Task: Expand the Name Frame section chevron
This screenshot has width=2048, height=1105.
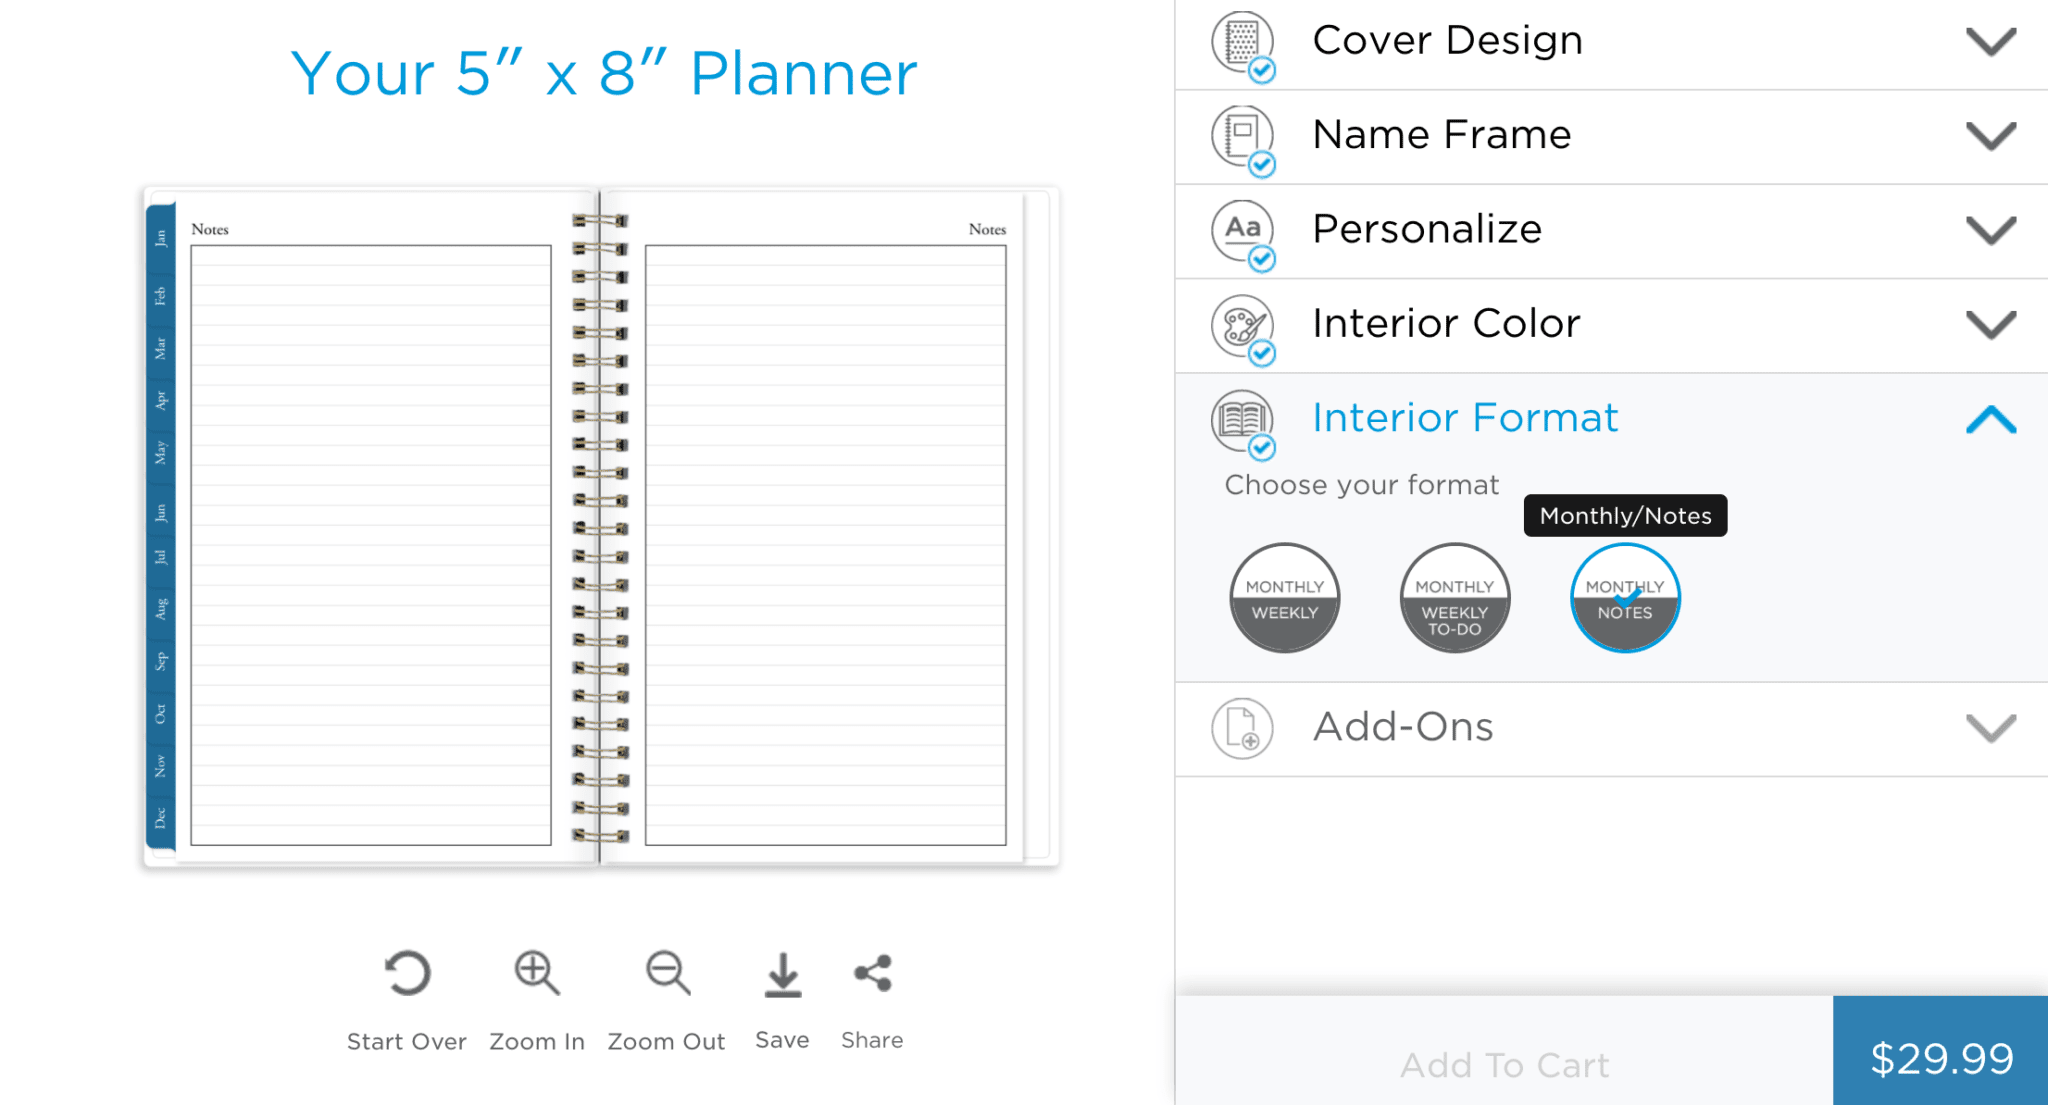Action: pos(1990,136)
